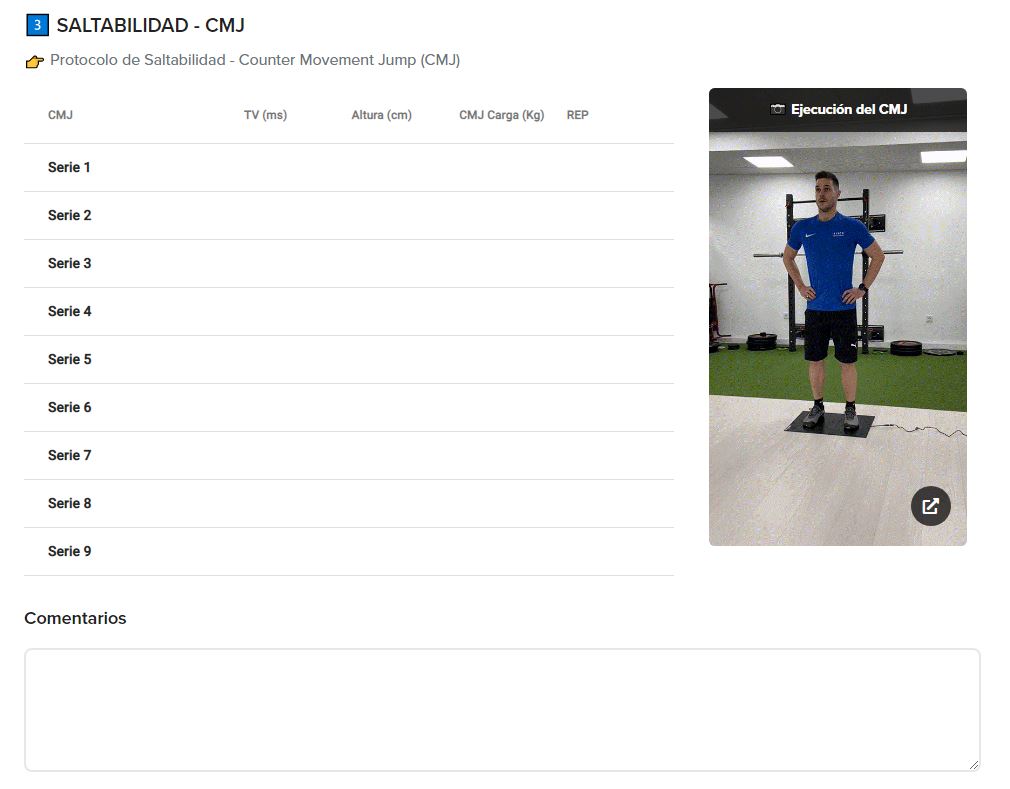Screen dimensions: 1010x789
Task: Click the Ejecución del CMJ caption bar
Action: click(x=837, y=110)
